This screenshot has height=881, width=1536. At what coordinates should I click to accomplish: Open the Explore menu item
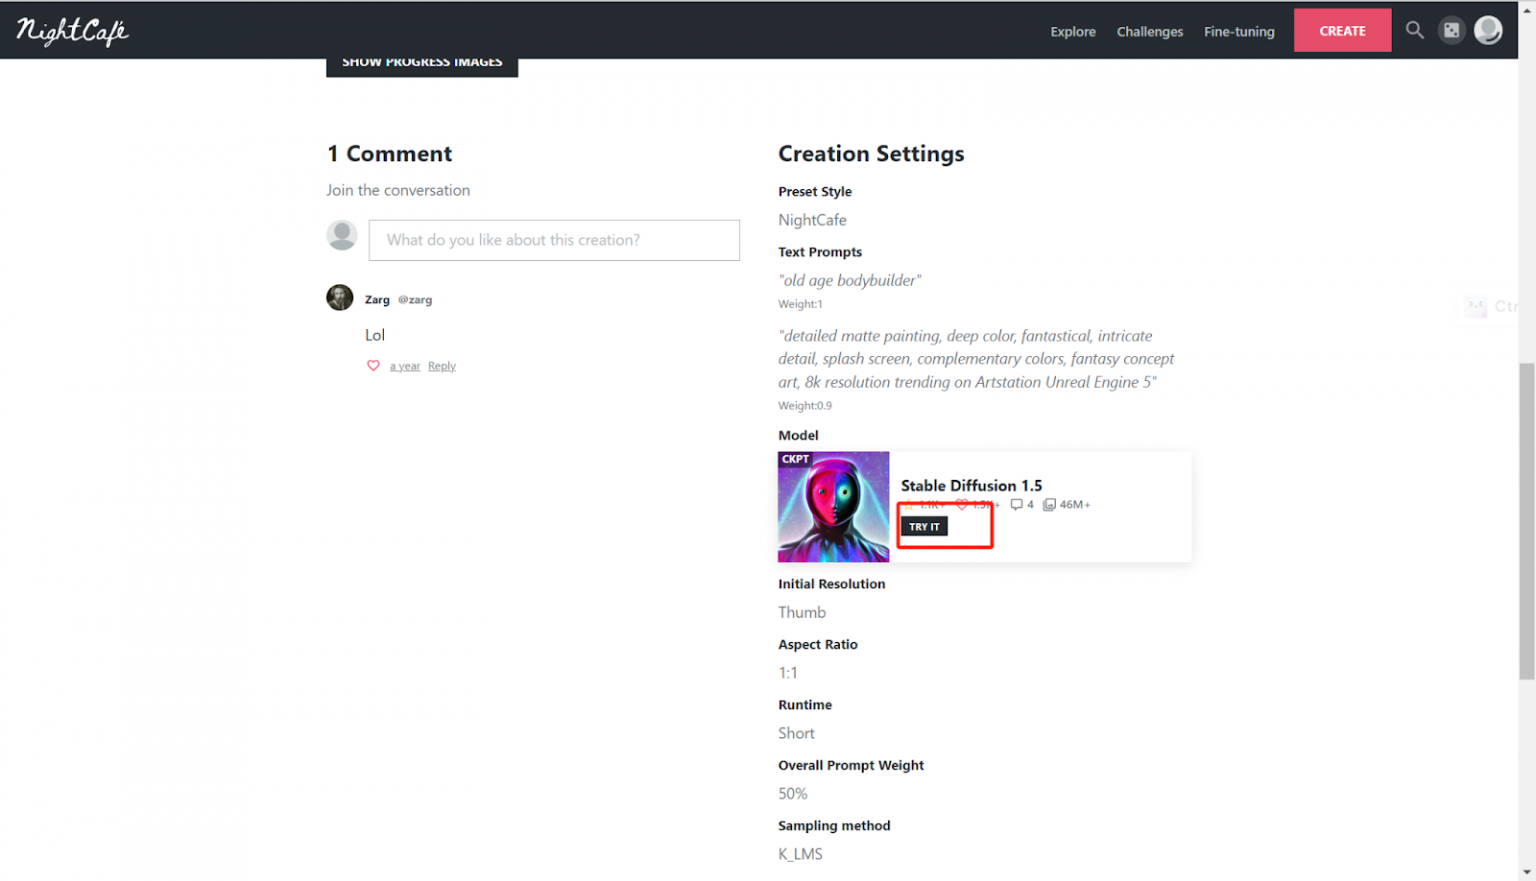[1072, 32]
